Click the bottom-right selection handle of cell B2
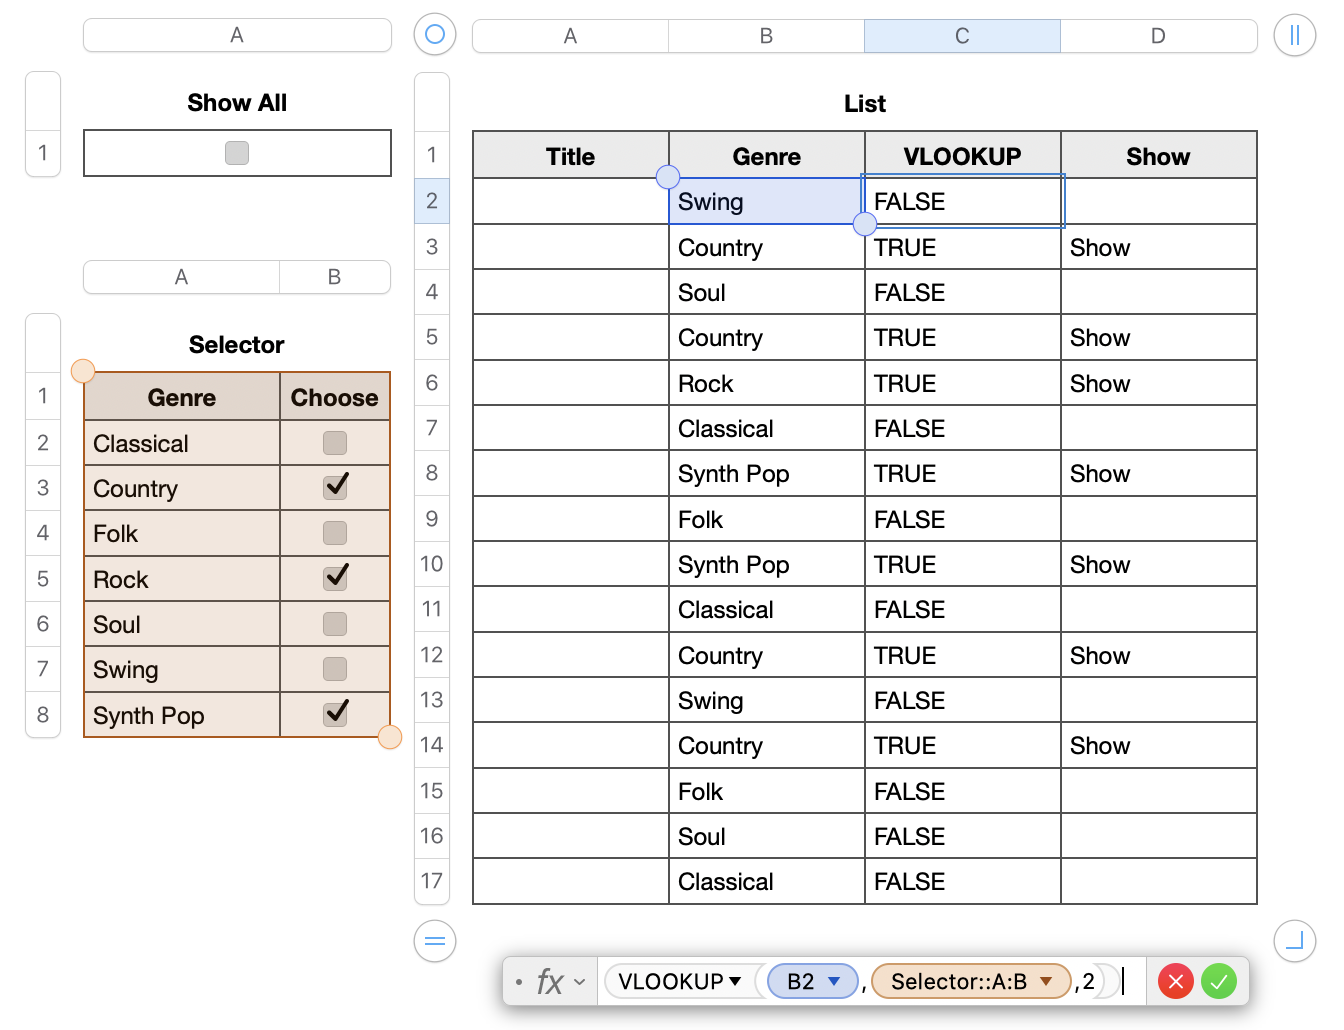1344x1030 pixels. 865,224
